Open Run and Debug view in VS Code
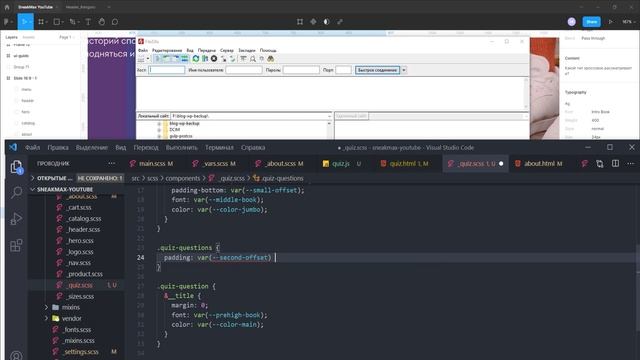Viewport: 640px width, 360px height. coord(16,219)
